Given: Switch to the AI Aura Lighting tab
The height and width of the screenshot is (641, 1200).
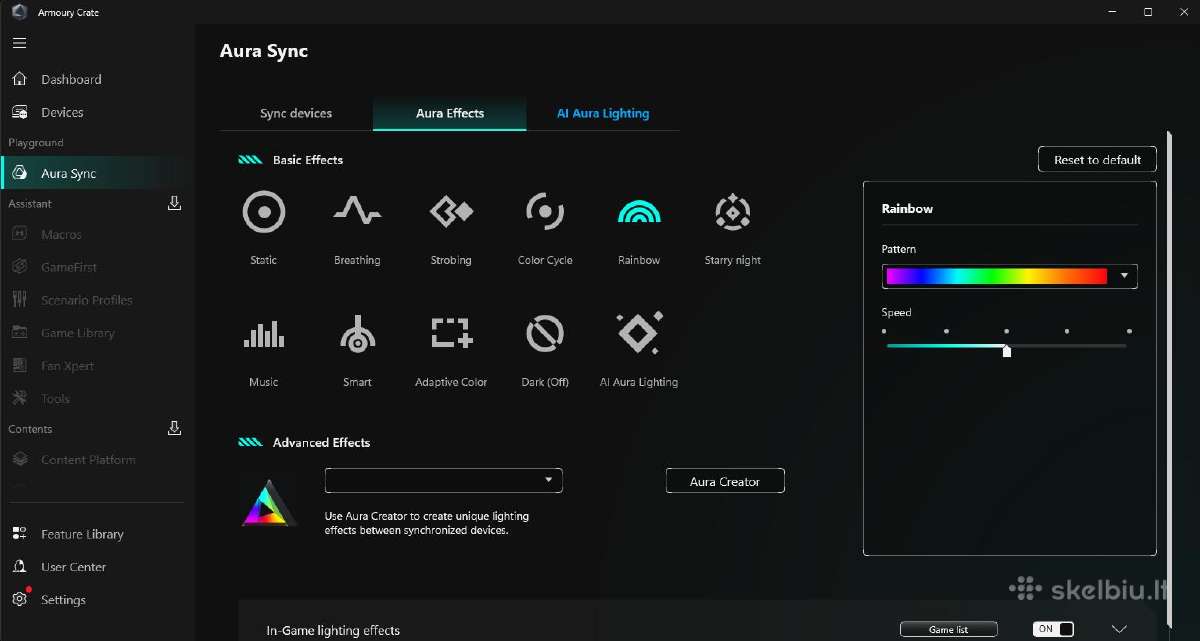Looking at the screenshot, I should point(603,113).
